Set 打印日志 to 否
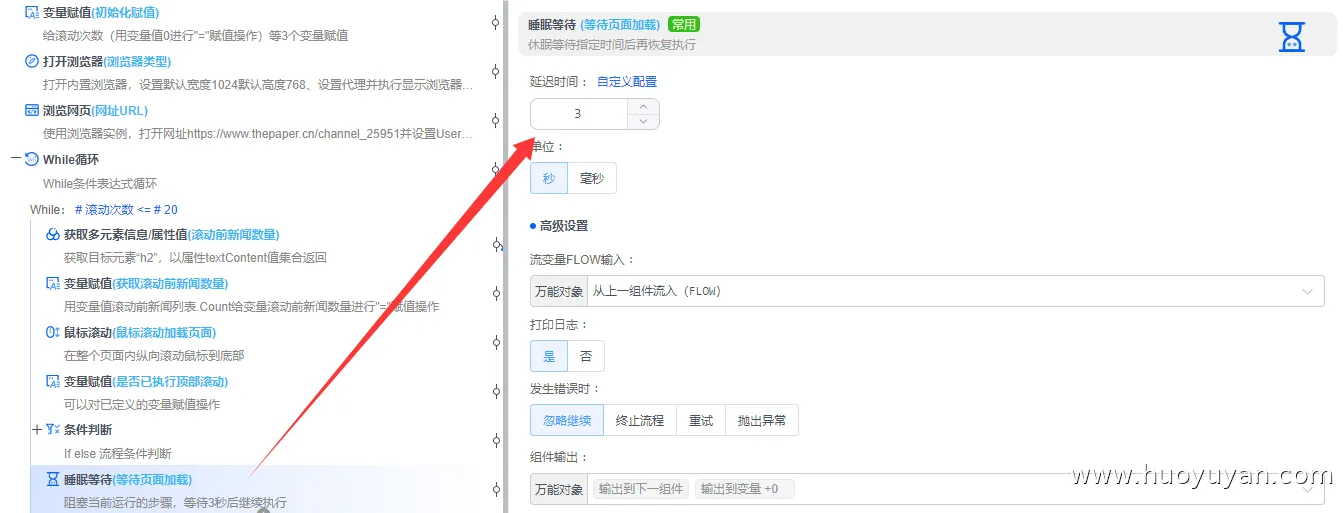This screenshot has width=1344, height=513. pyautogui.click(x=586, y=356)
